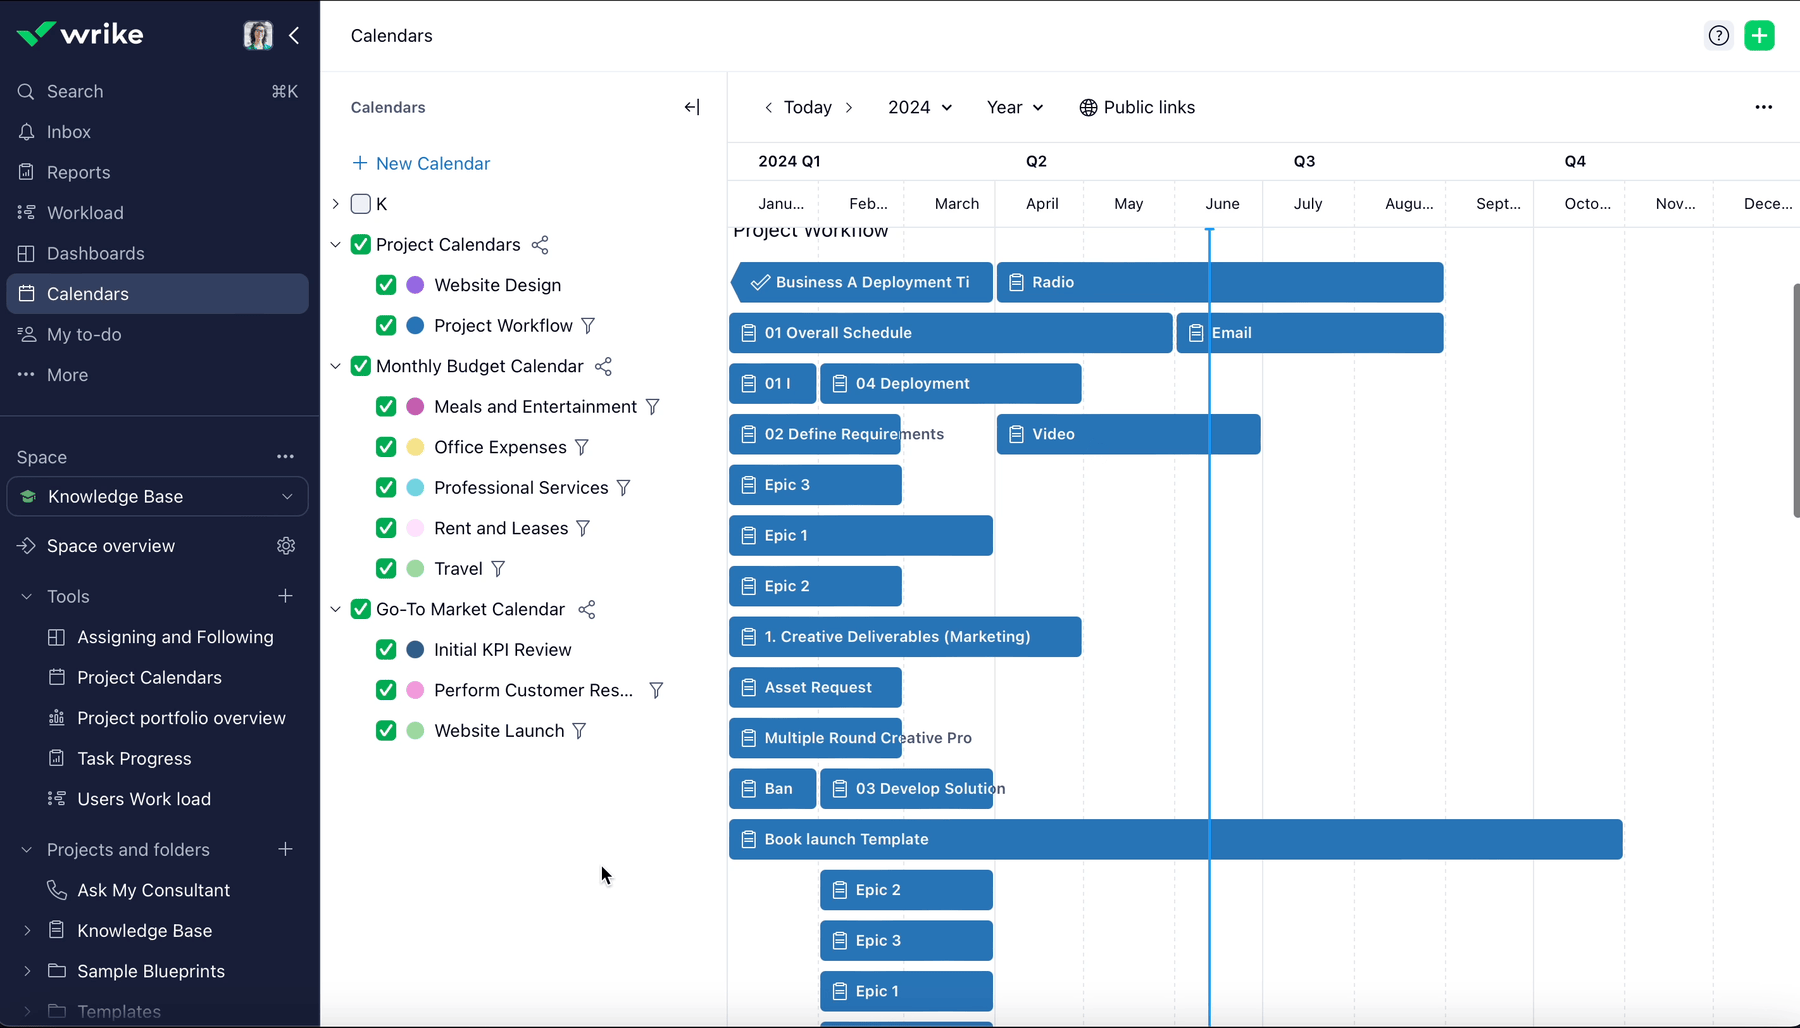Uncheck the Travel calendar
The height and width of the screenshot is (1028, 1800).
click(x=386, y=568)
